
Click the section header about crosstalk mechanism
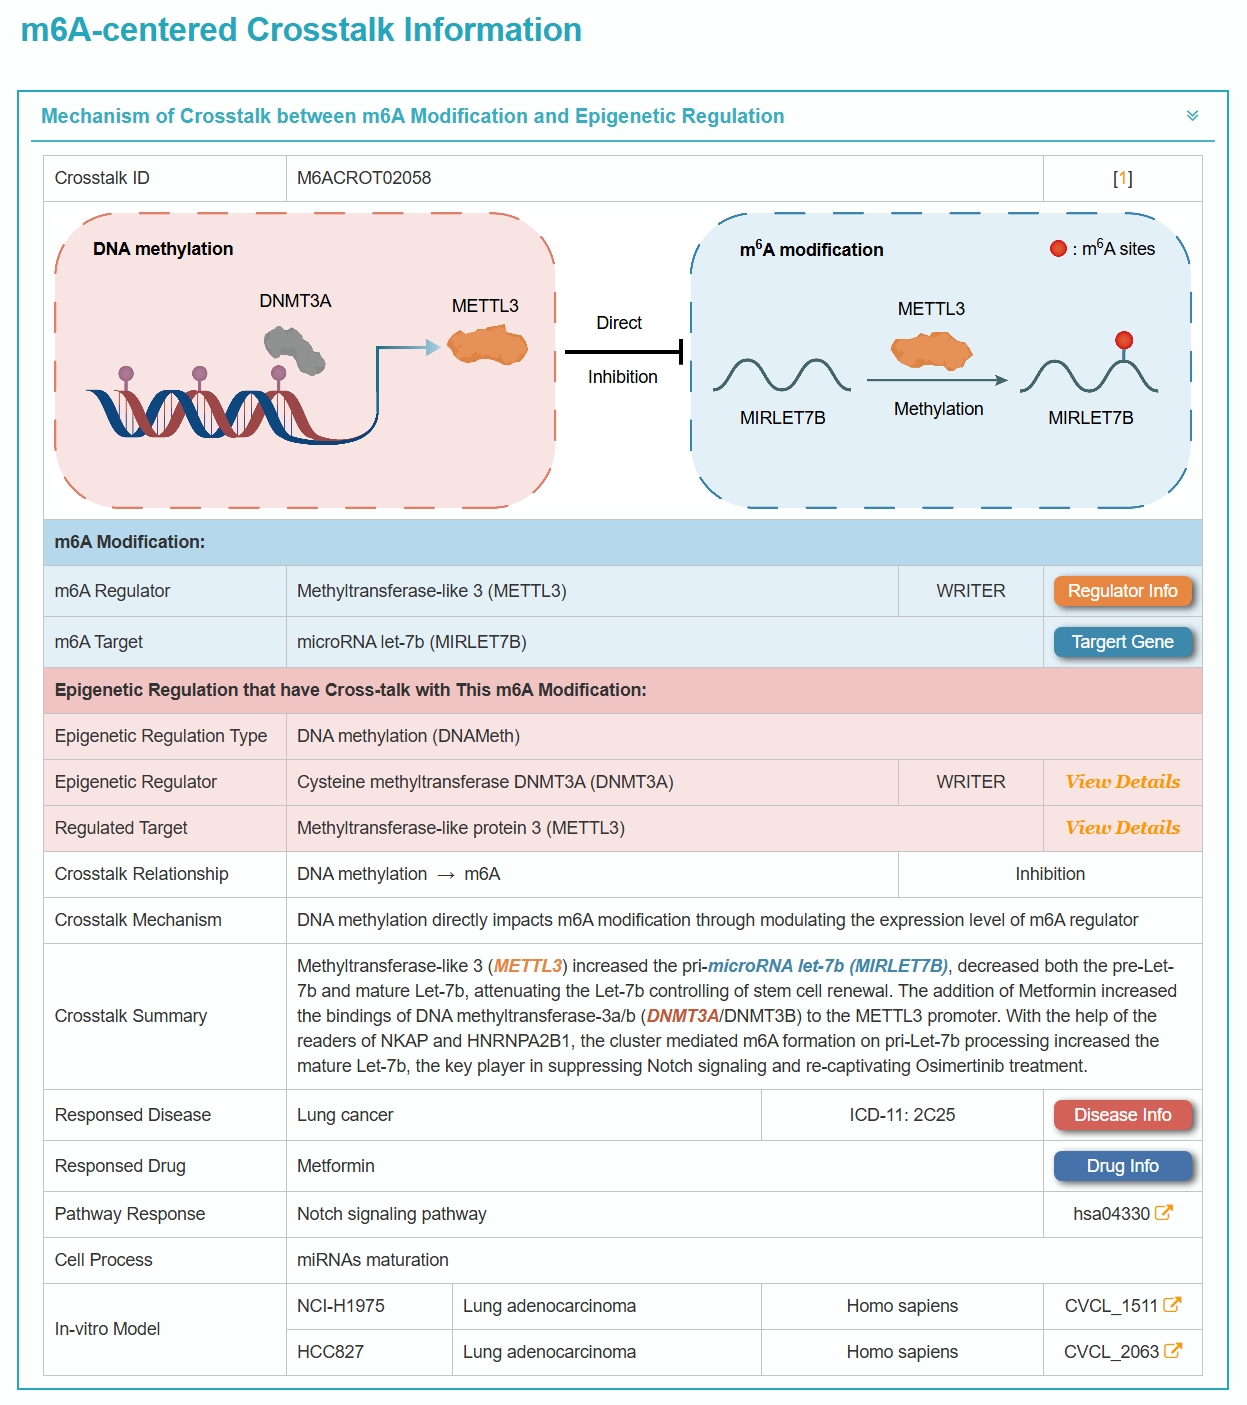pos(412,116)
